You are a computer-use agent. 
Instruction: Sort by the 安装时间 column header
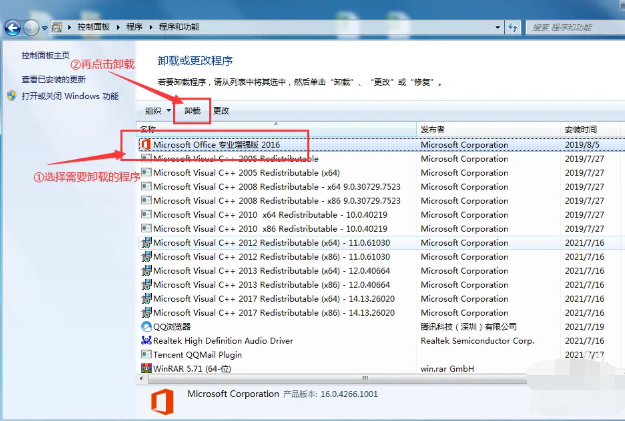(x=581, y=130)
